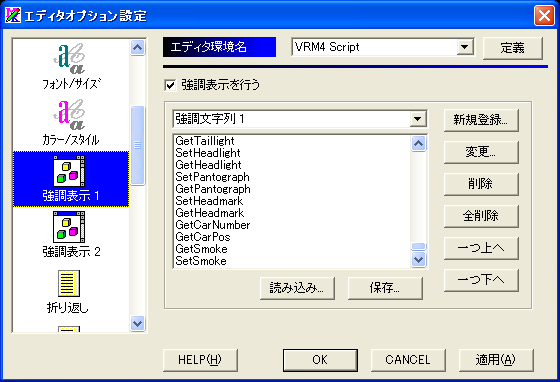
Task: Click the keyword list scrollbar thumb
Action: point(418,246)
